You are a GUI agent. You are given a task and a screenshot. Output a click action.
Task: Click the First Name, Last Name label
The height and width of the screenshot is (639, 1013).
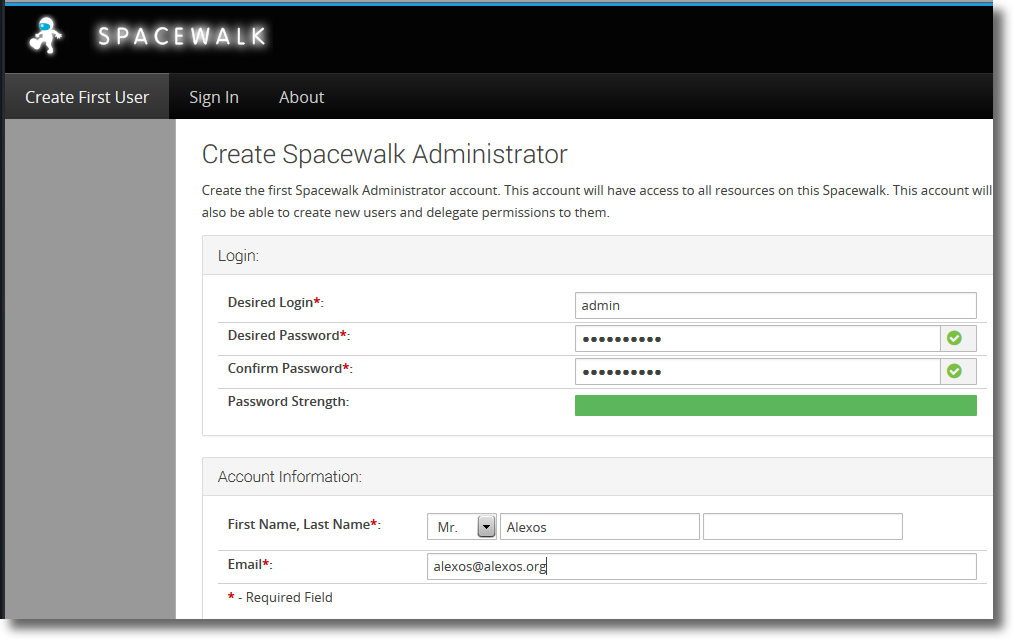click(x=304, y=525)
